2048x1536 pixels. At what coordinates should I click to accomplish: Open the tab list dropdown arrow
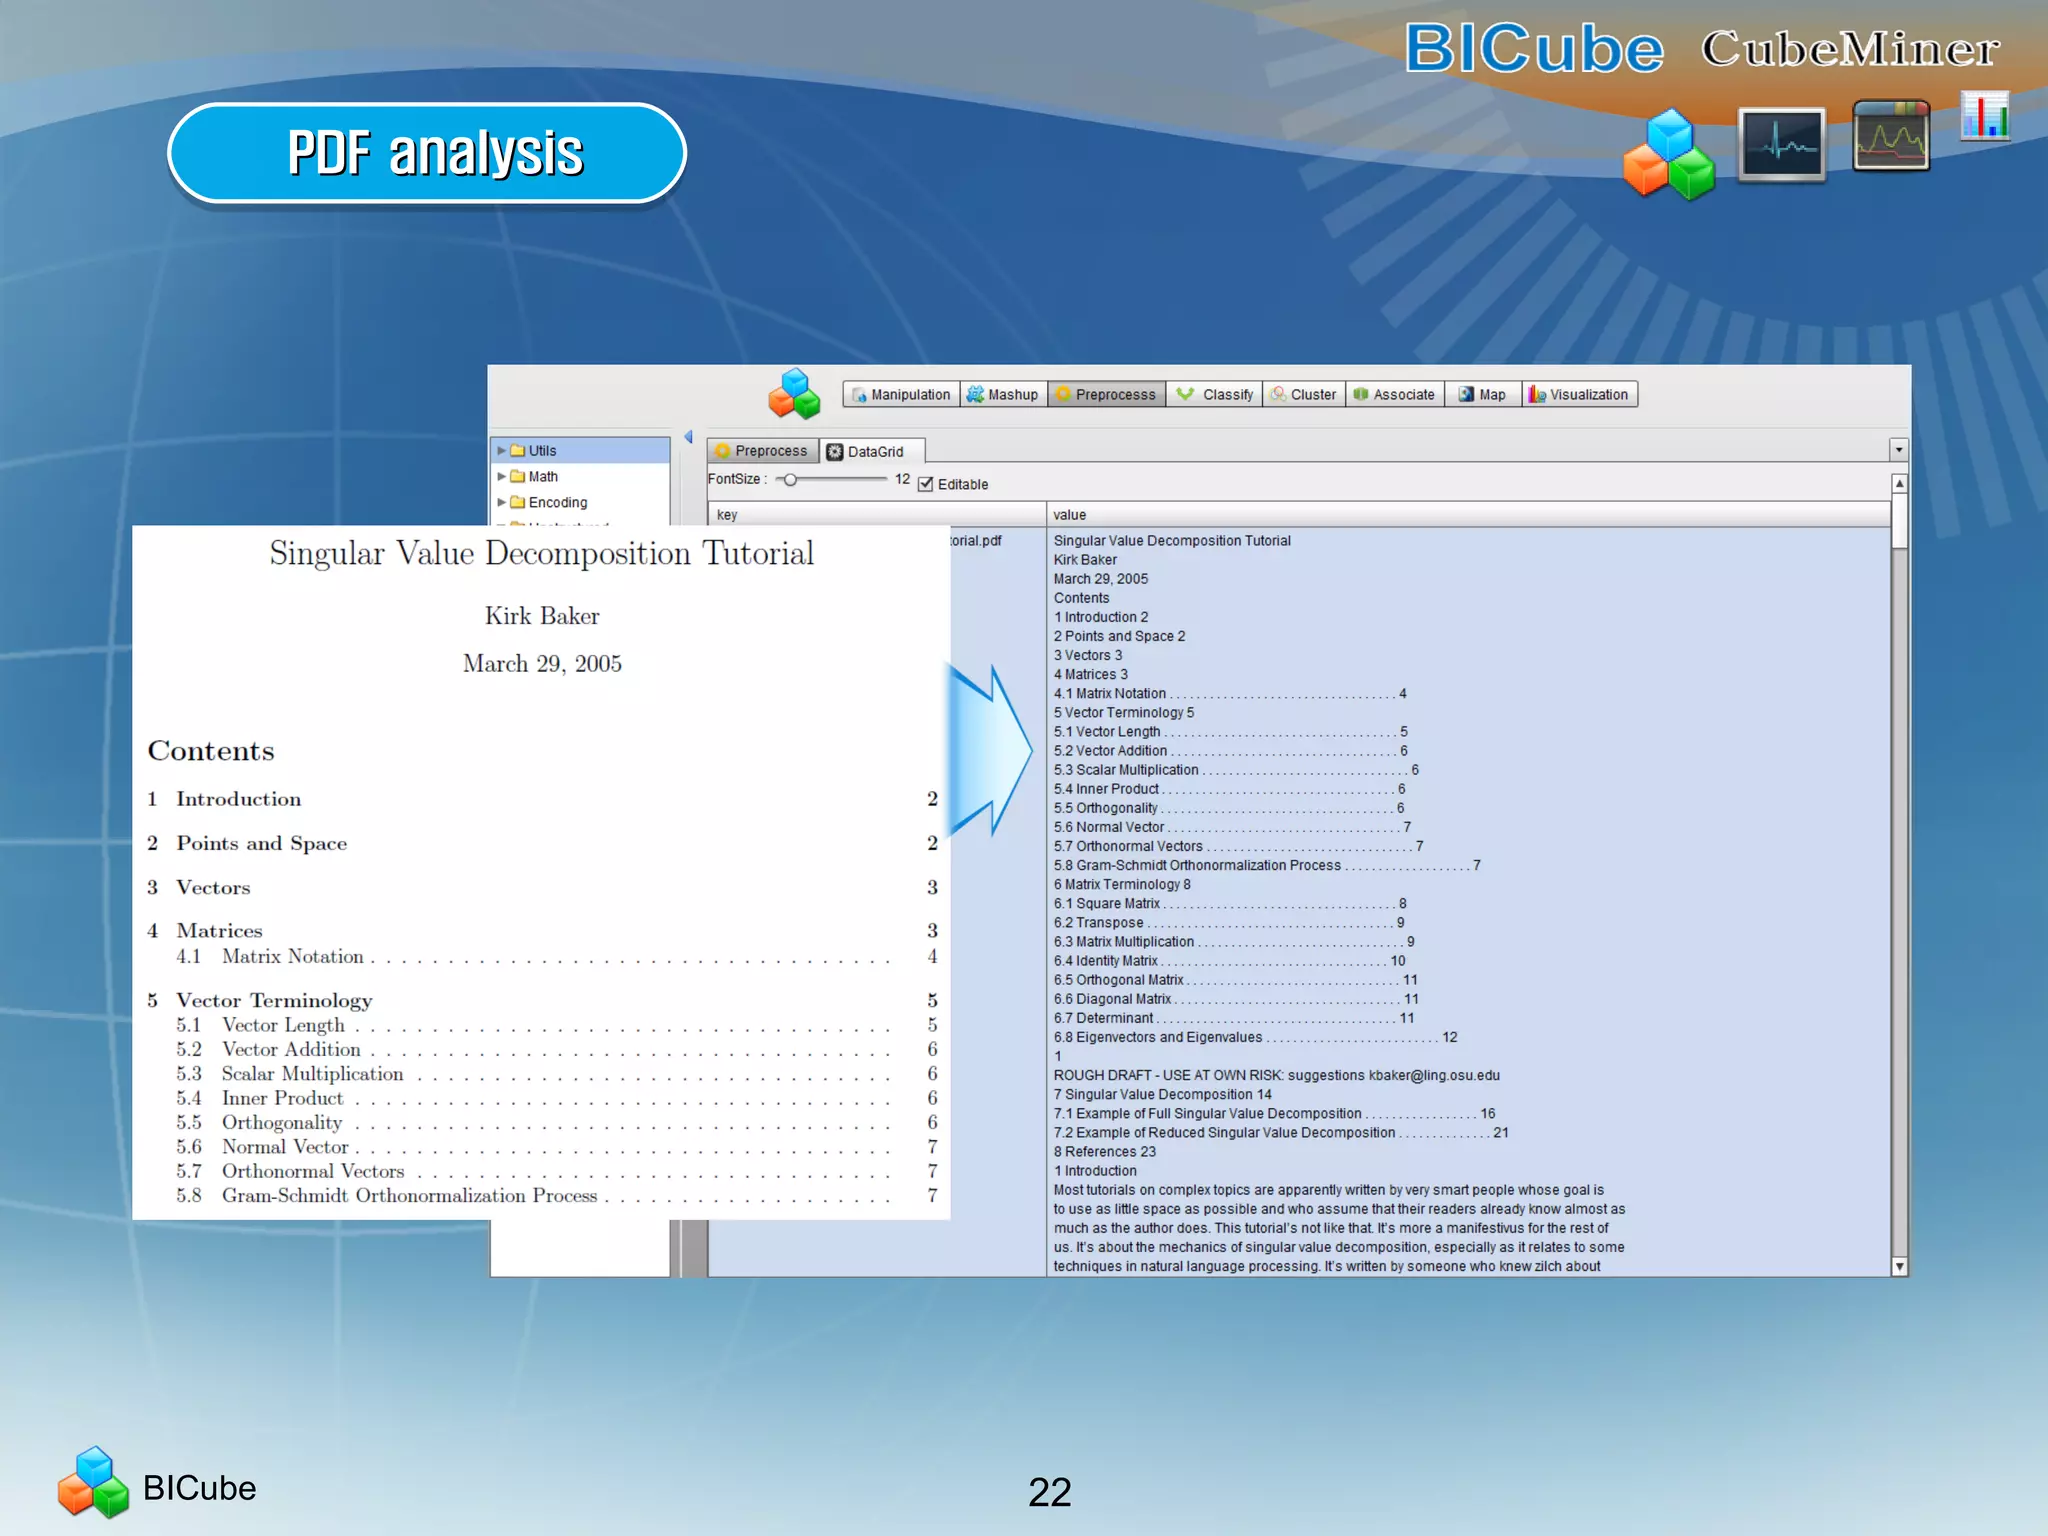click(1899, 450)
